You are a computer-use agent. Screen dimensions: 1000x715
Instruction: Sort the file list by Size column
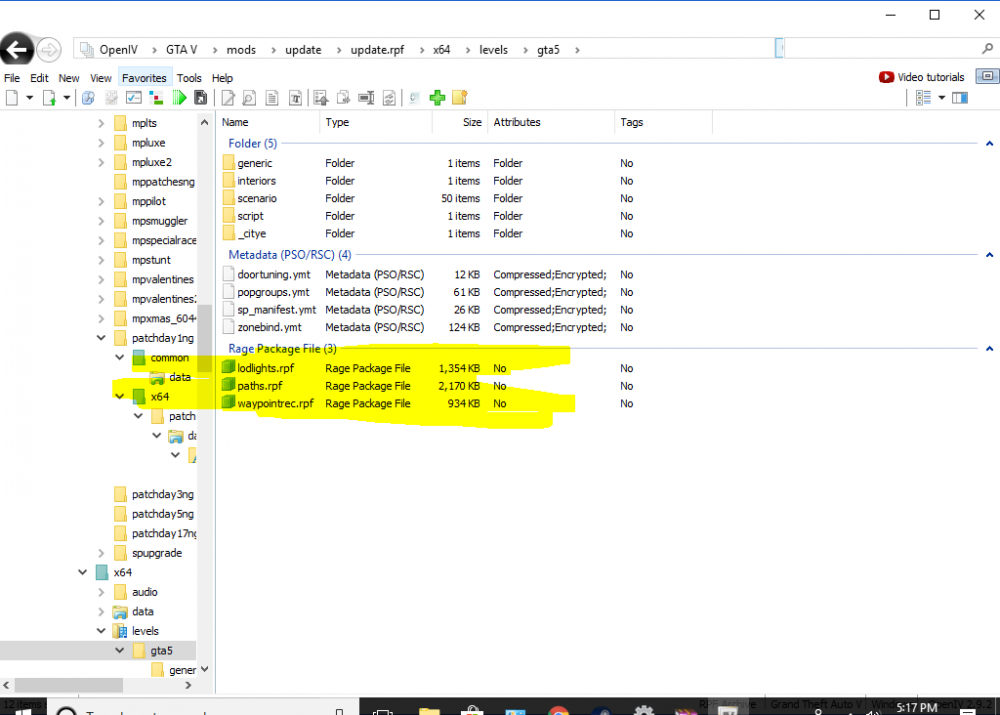tap(472, 122)
